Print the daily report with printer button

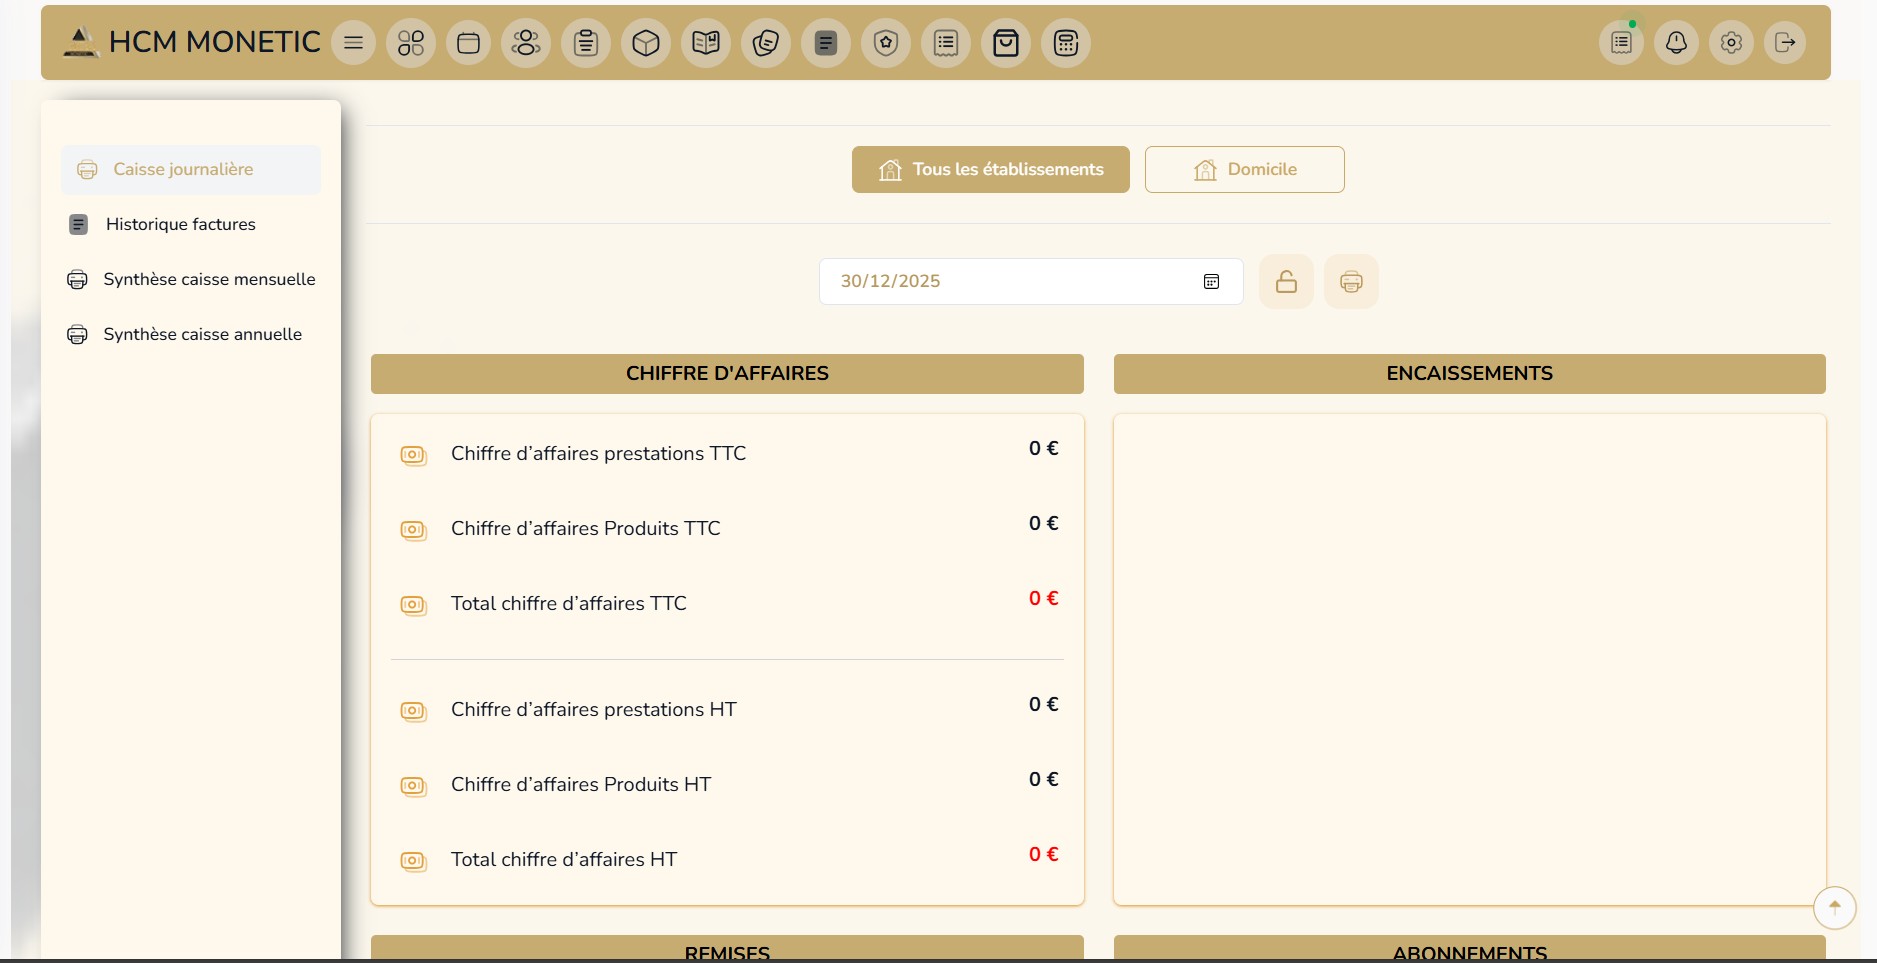[1351, 282]
